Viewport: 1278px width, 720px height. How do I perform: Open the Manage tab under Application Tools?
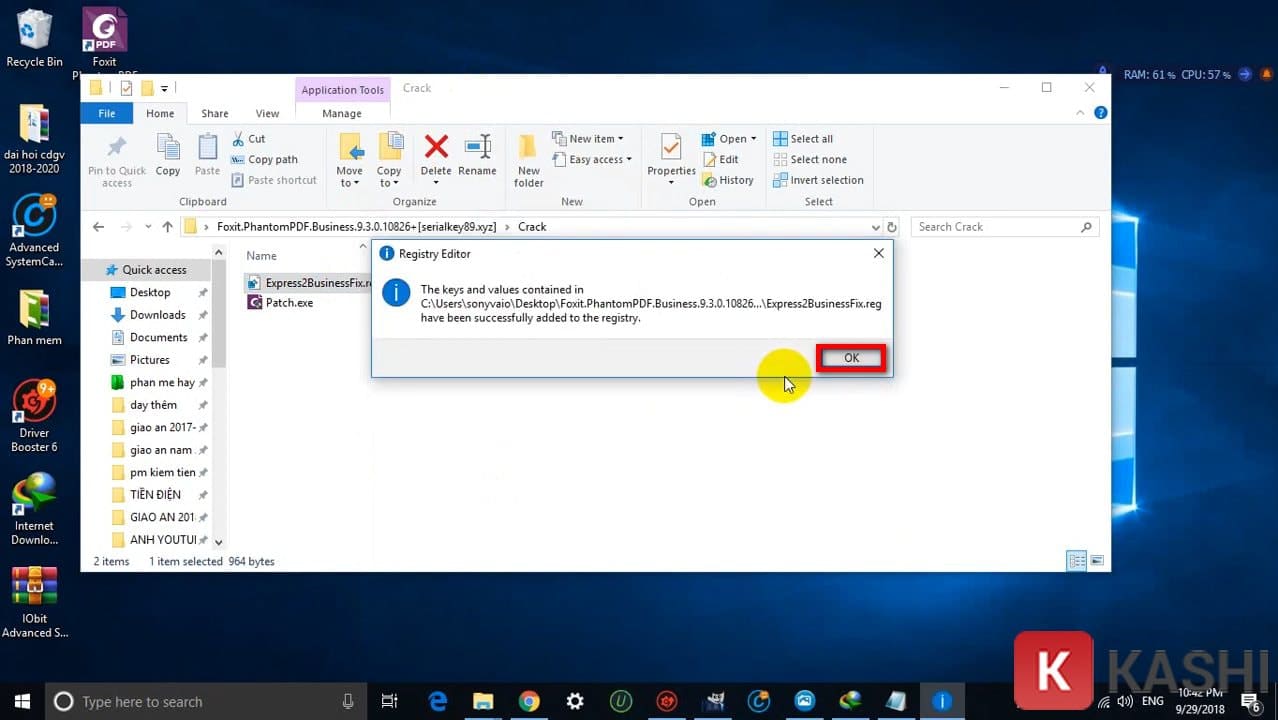(x=341, y=113)
